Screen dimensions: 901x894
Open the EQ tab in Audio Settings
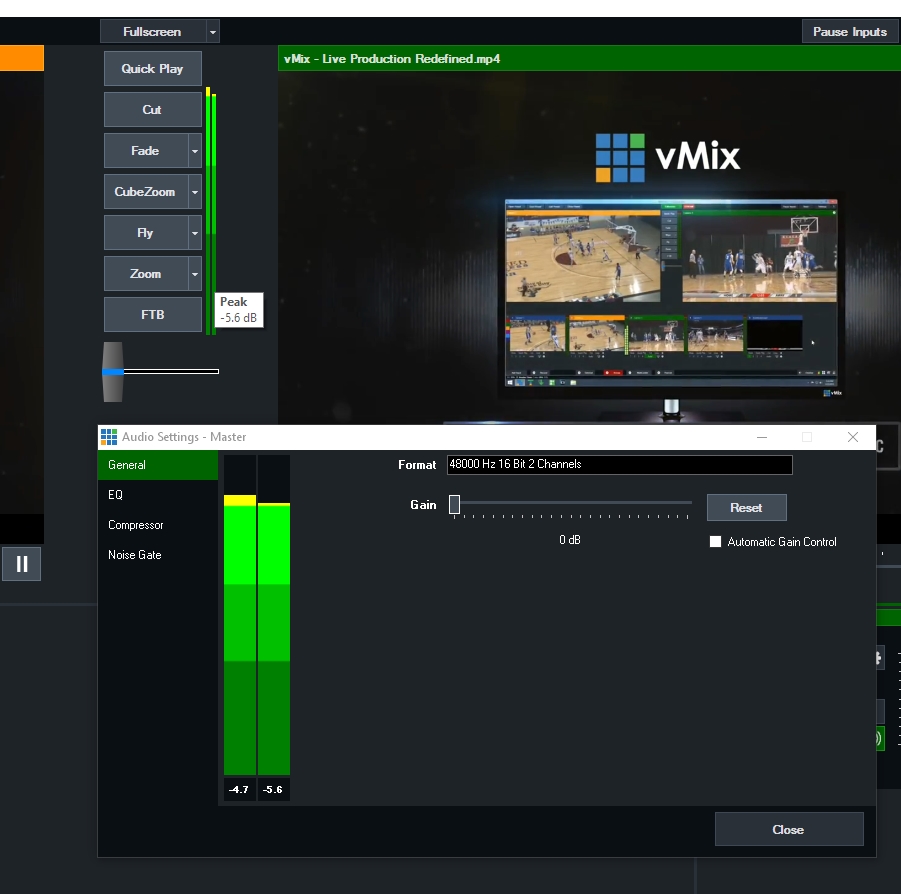pyautogui.click(x=157, y=495)
